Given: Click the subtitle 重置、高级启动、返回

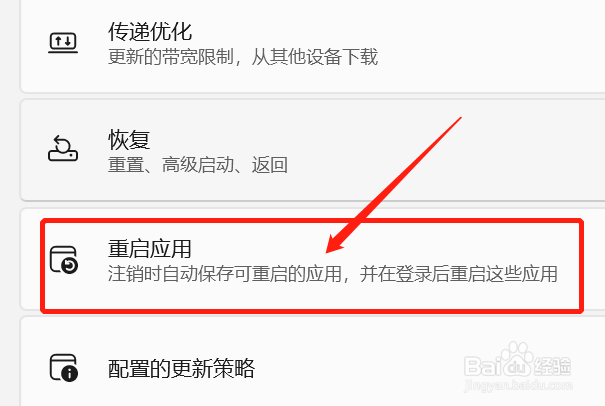Looking at the screenshot, I should 198,165.
